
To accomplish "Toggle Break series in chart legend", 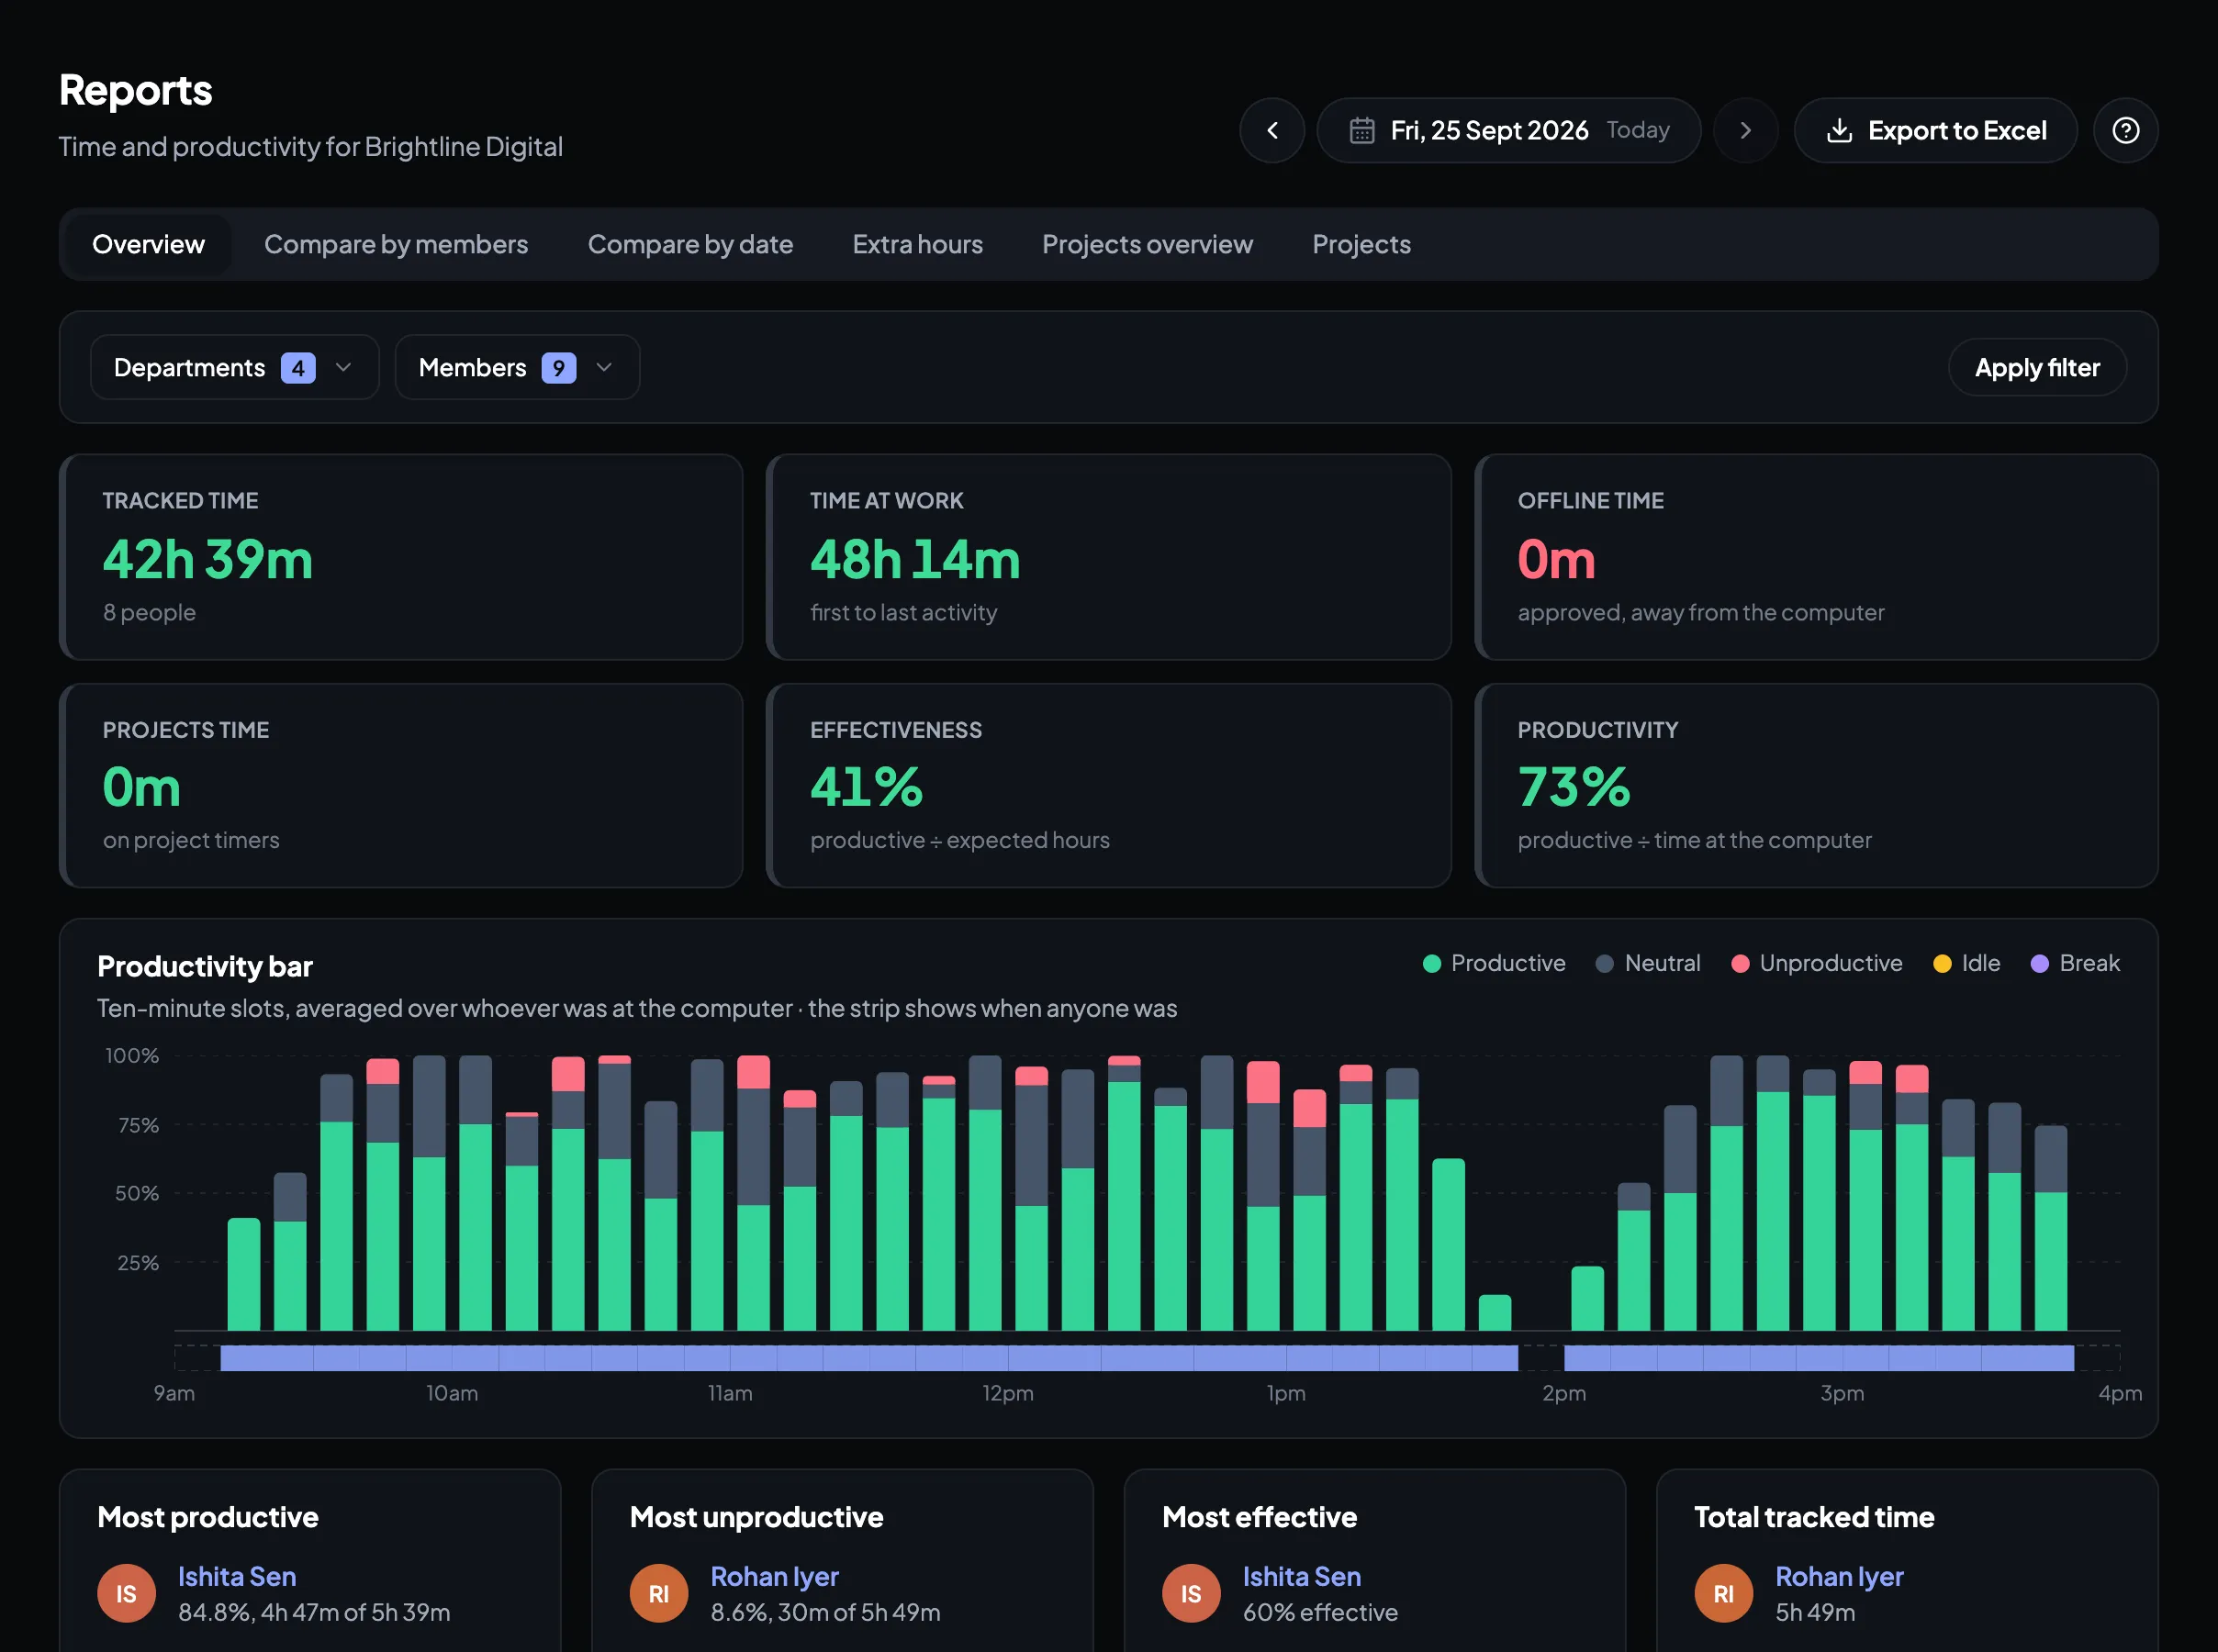I will [2075, 963].
